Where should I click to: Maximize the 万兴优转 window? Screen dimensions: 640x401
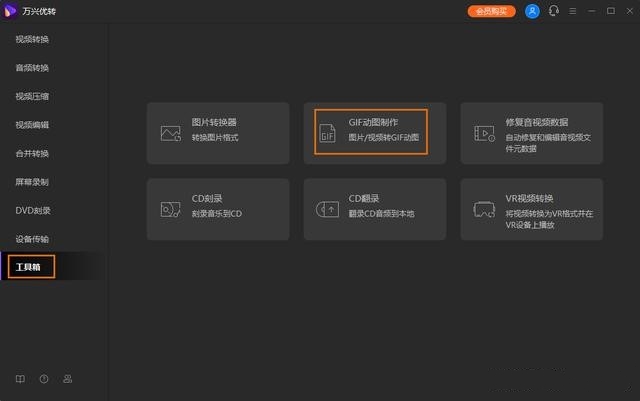(611, 11)
